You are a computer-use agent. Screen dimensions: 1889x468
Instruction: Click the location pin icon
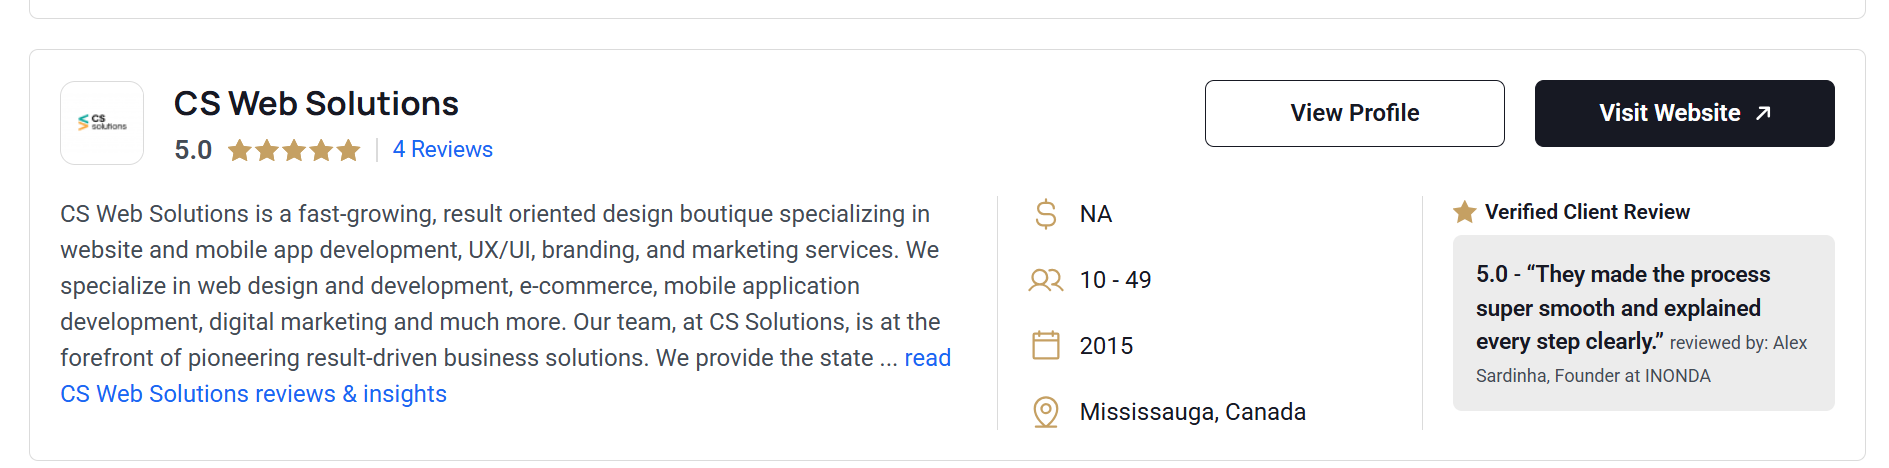coord(1046,412)
